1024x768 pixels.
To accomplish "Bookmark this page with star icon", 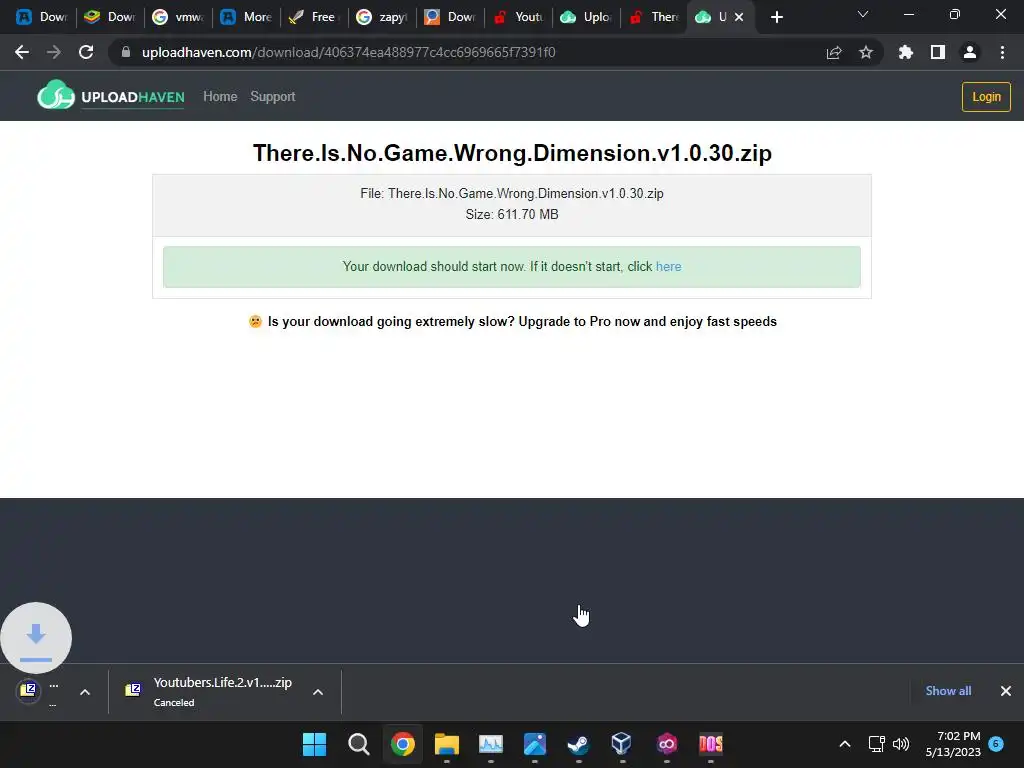I will point(866,52).
